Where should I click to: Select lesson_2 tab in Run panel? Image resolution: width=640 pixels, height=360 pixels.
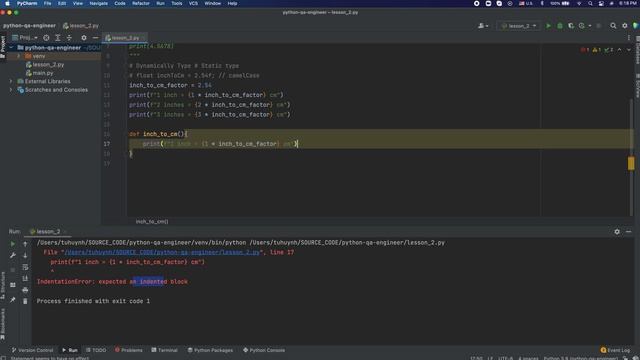(x=47, y=231)
